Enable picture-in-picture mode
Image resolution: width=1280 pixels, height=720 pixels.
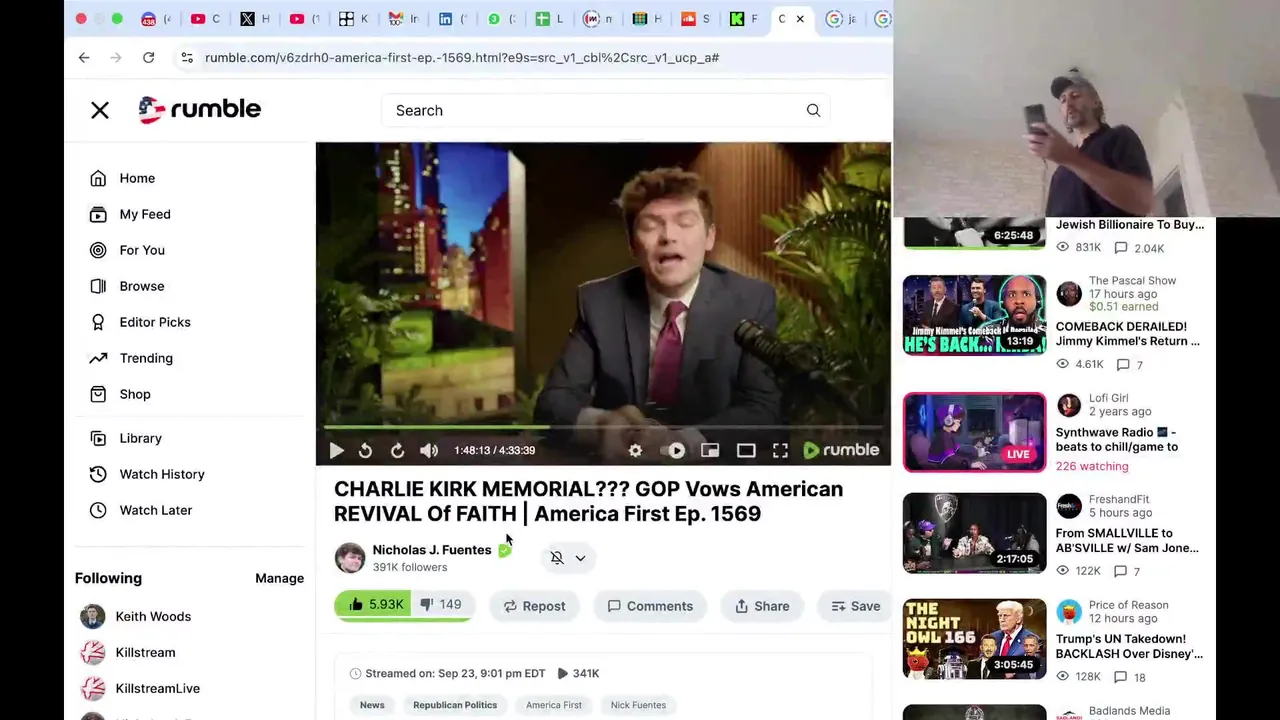[710, 451]
